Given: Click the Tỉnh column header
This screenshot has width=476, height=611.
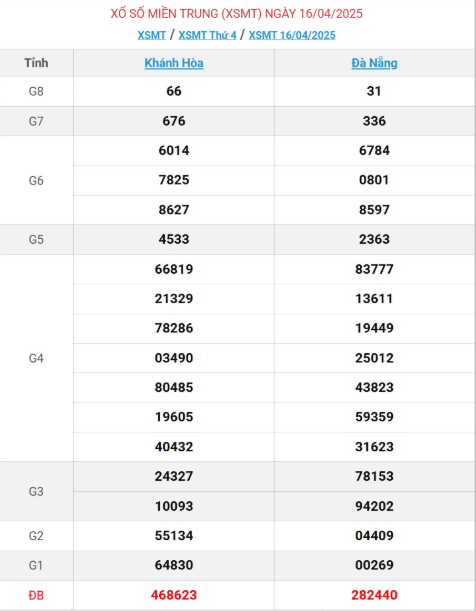Looking at the screenshot, I should point(36,63).
